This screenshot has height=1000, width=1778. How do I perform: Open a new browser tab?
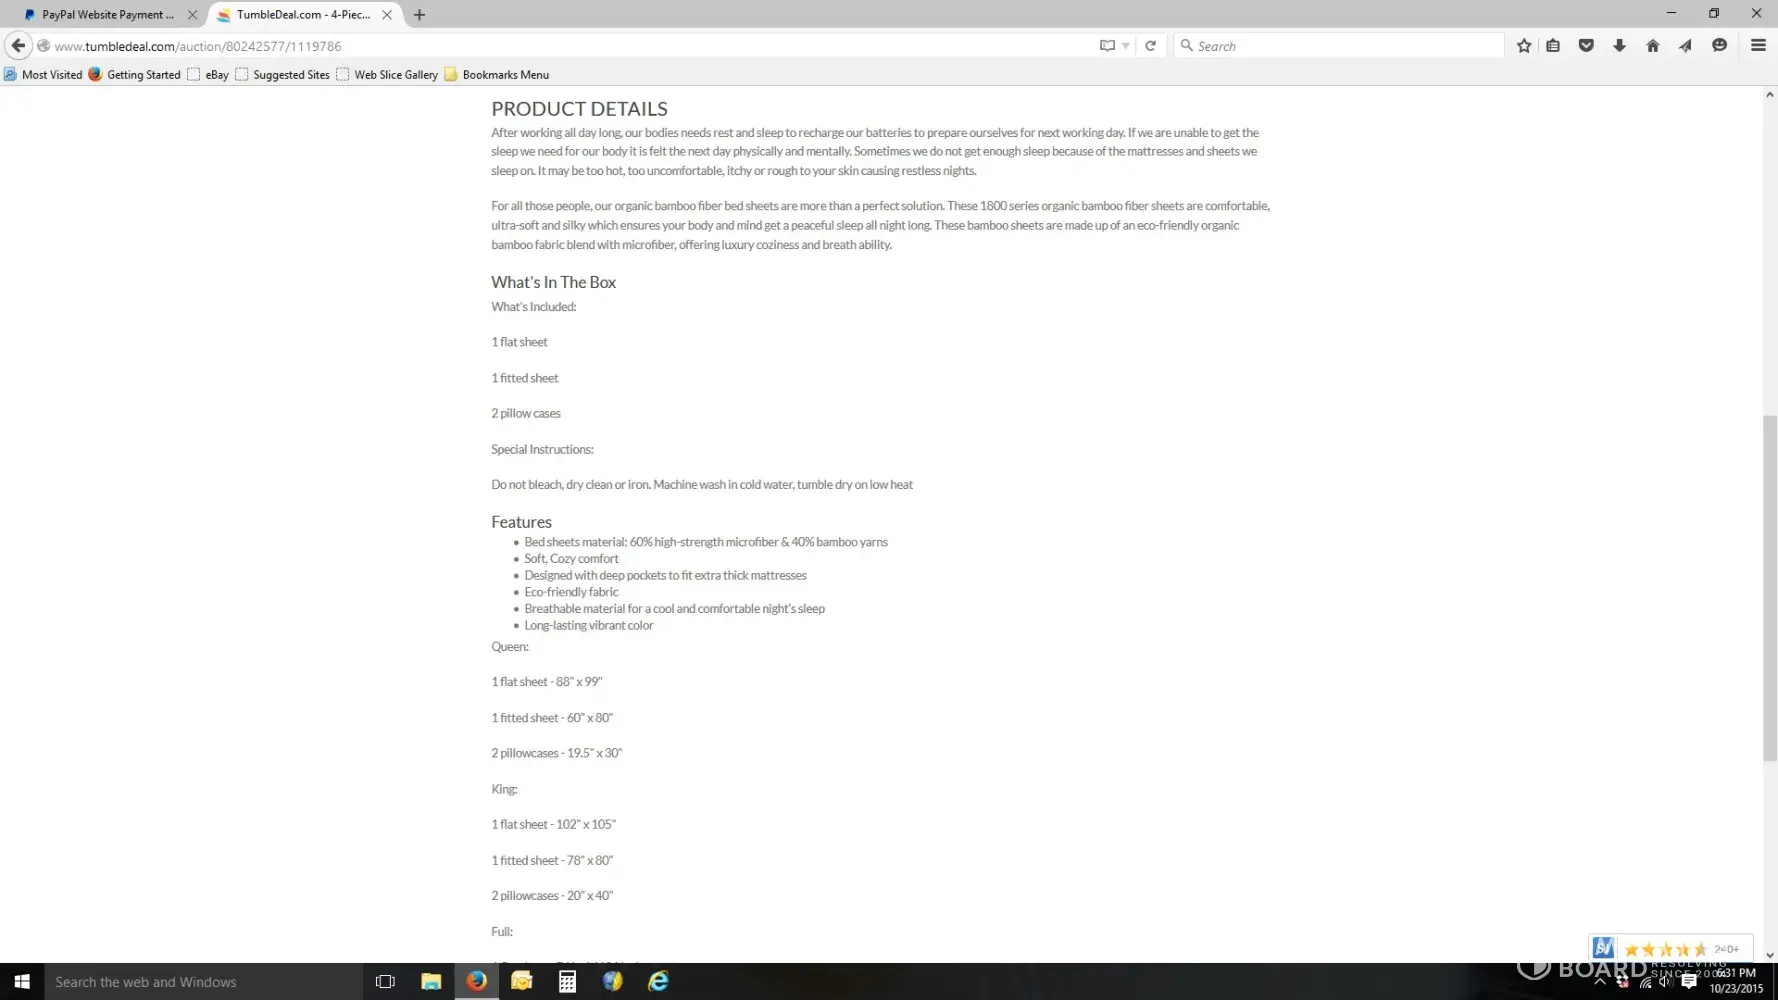(420, 15)
